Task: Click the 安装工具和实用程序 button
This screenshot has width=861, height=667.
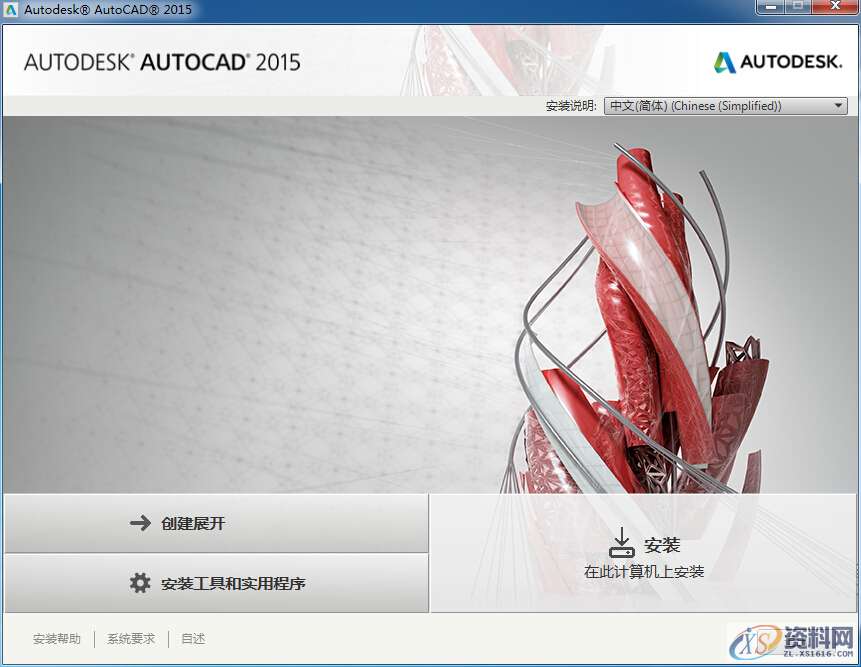Action: pos(215,582)
